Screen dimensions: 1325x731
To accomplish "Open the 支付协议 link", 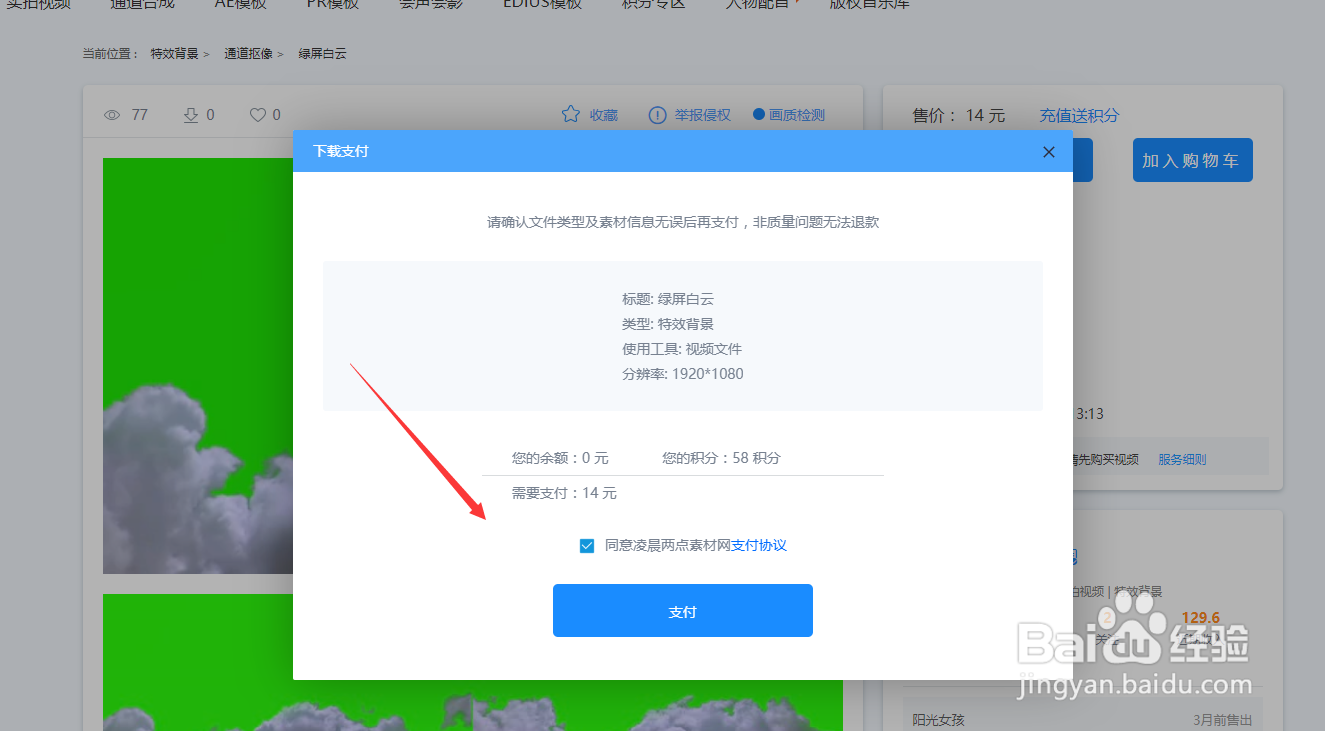I will click(x=759, y=546).
